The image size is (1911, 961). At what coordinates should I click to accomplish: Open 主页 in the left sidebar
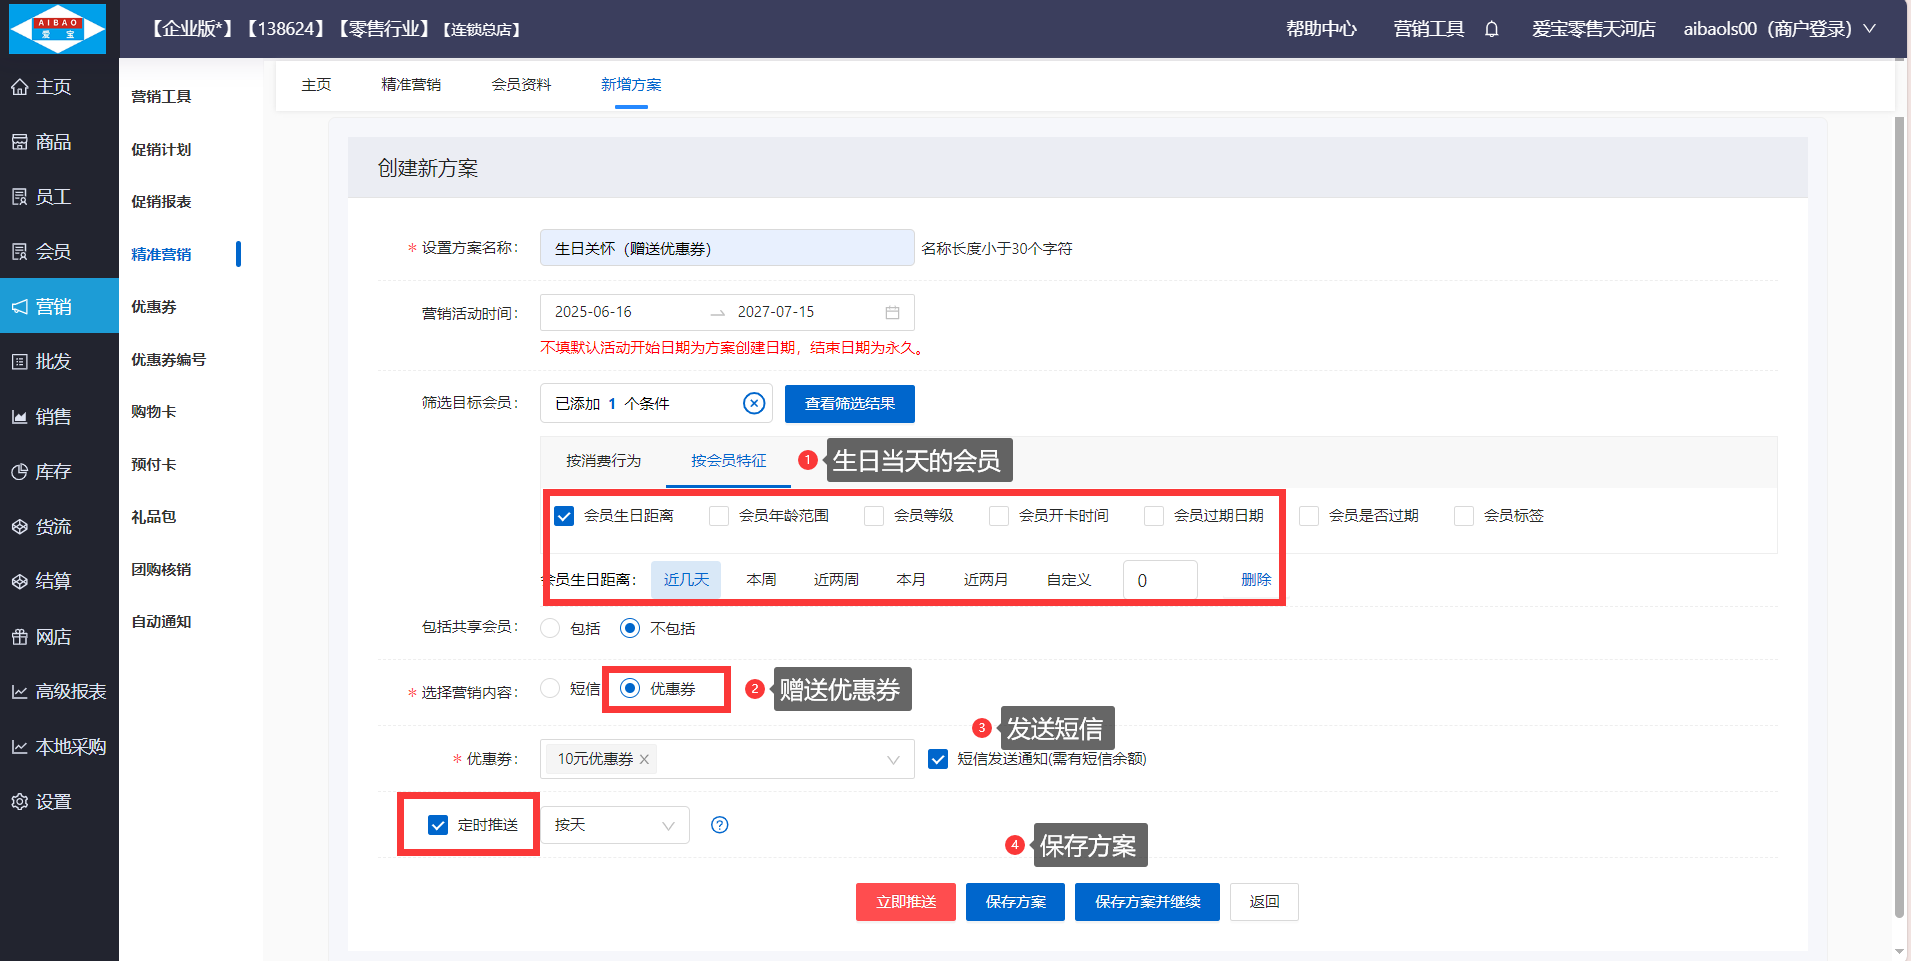(54, 87)
